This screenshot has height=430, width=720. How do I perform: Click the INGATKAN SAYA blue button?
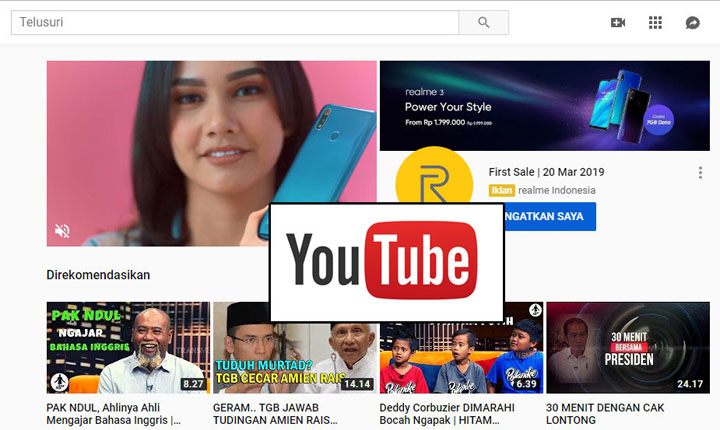pyautogui.click(x=550, y=216)
